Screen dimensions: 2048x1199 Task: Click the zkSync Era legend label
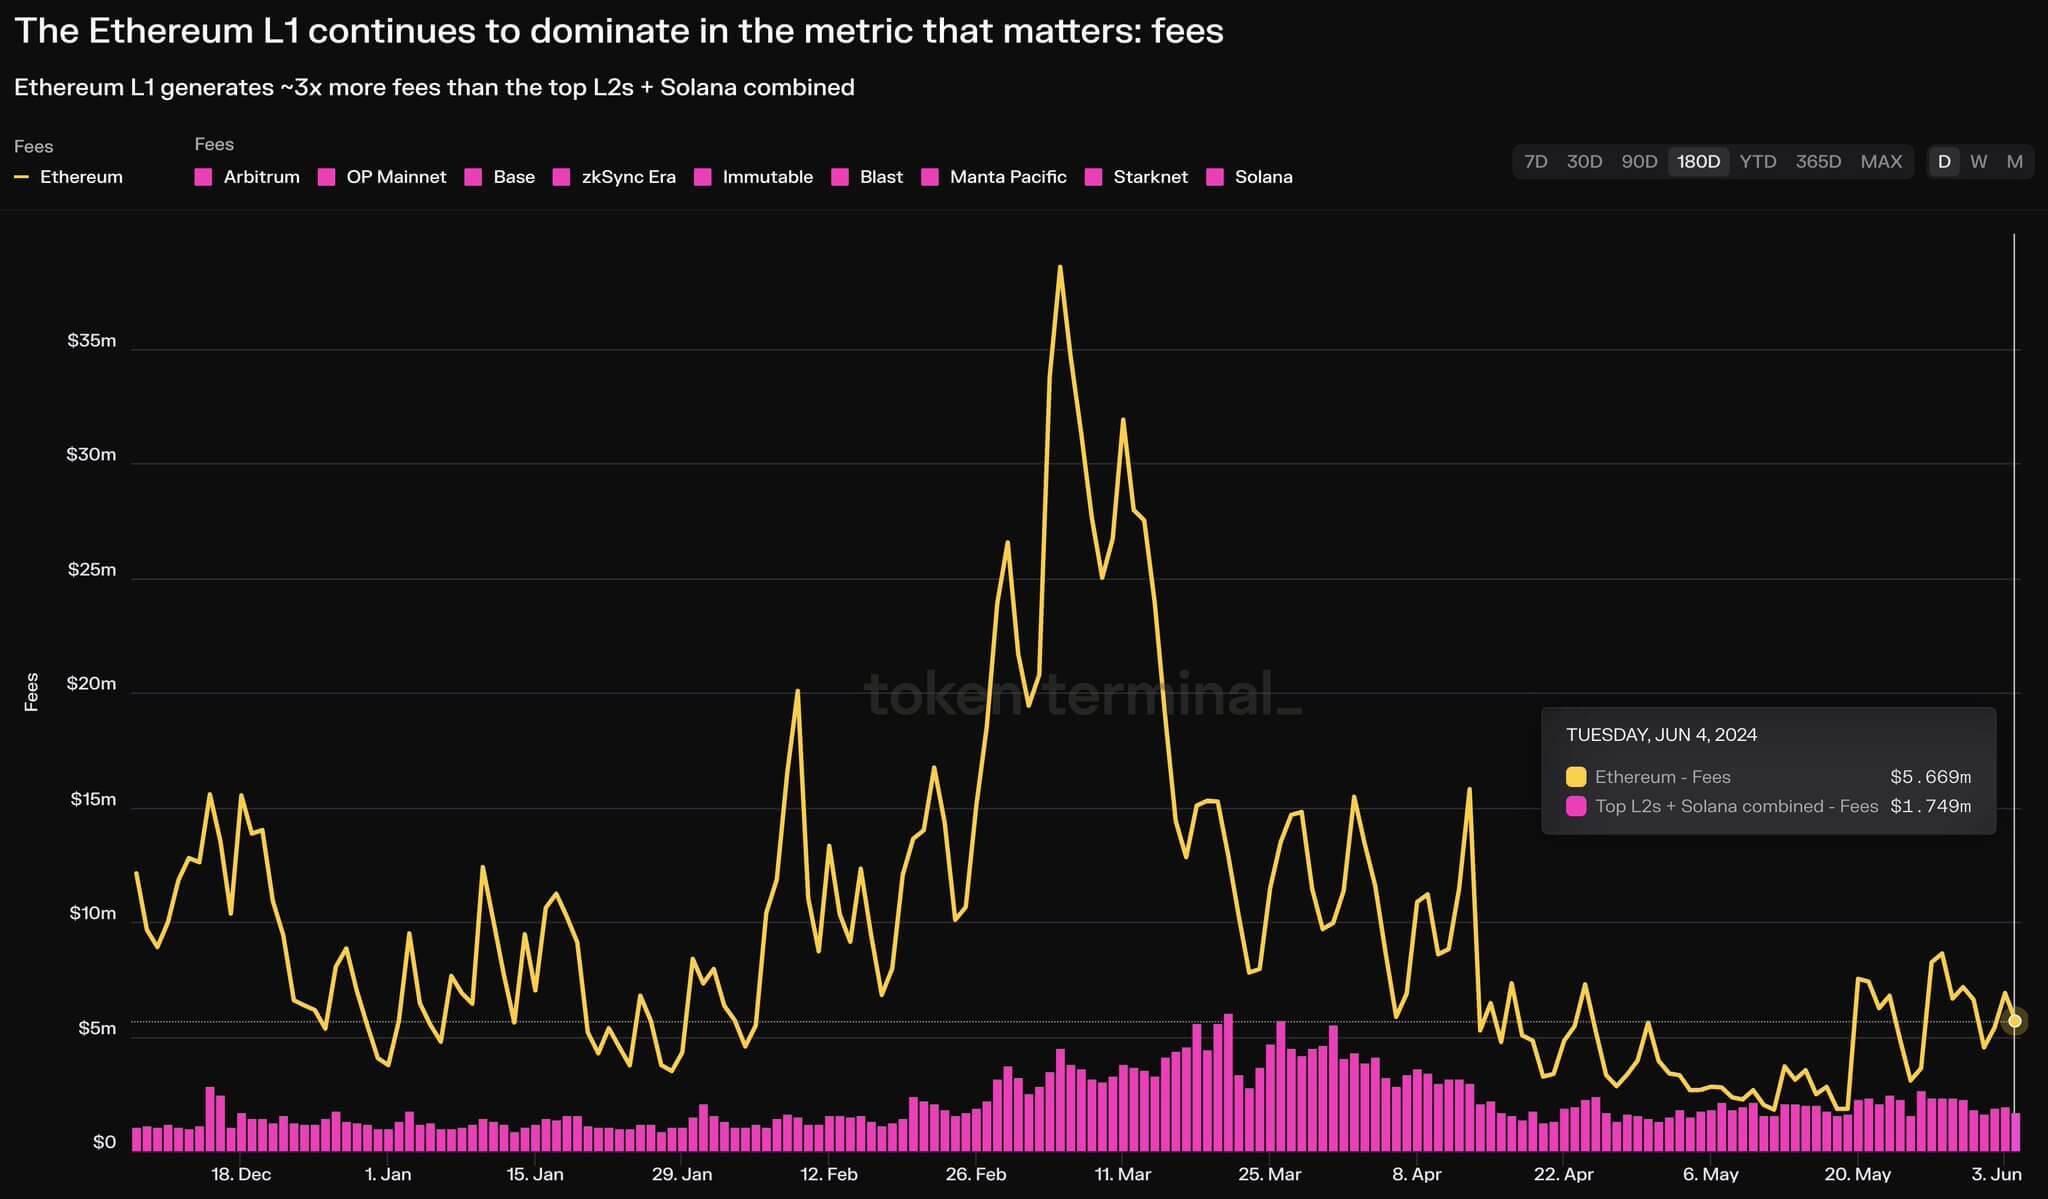click(x=628, y=177)
